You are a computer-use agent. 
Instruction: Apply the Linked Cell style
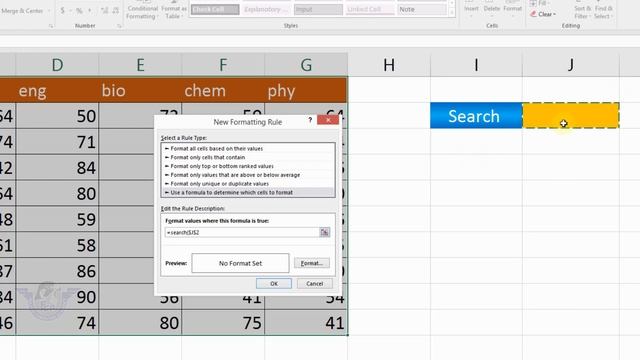370,9
